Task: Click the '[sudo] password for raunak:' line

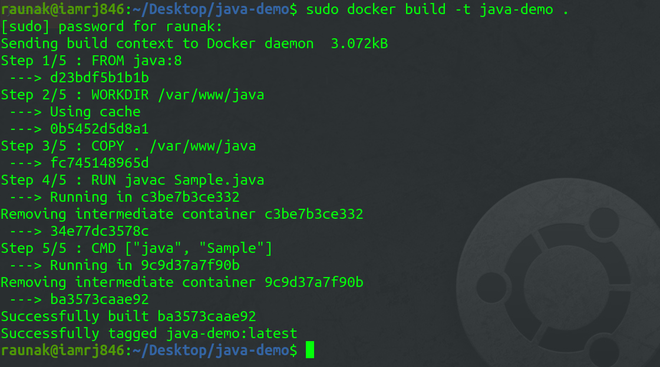Action: tap(112, 27)
